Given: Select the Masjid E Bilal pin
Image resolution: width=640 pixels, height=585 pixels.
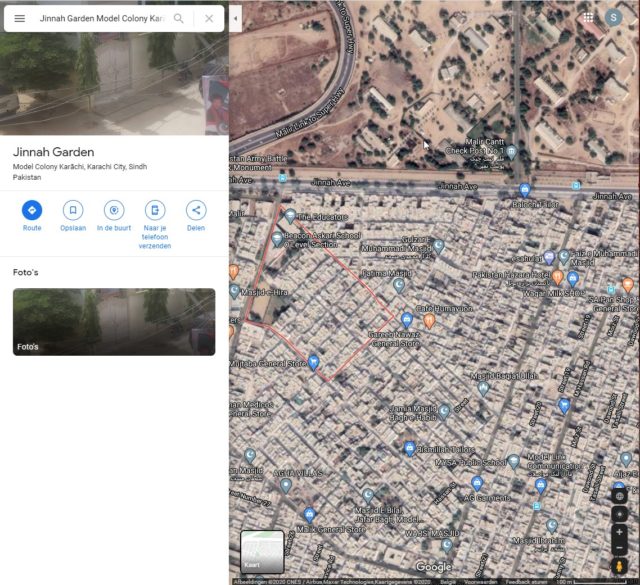Looking at the screenshot, I should (x=368, y=495).
